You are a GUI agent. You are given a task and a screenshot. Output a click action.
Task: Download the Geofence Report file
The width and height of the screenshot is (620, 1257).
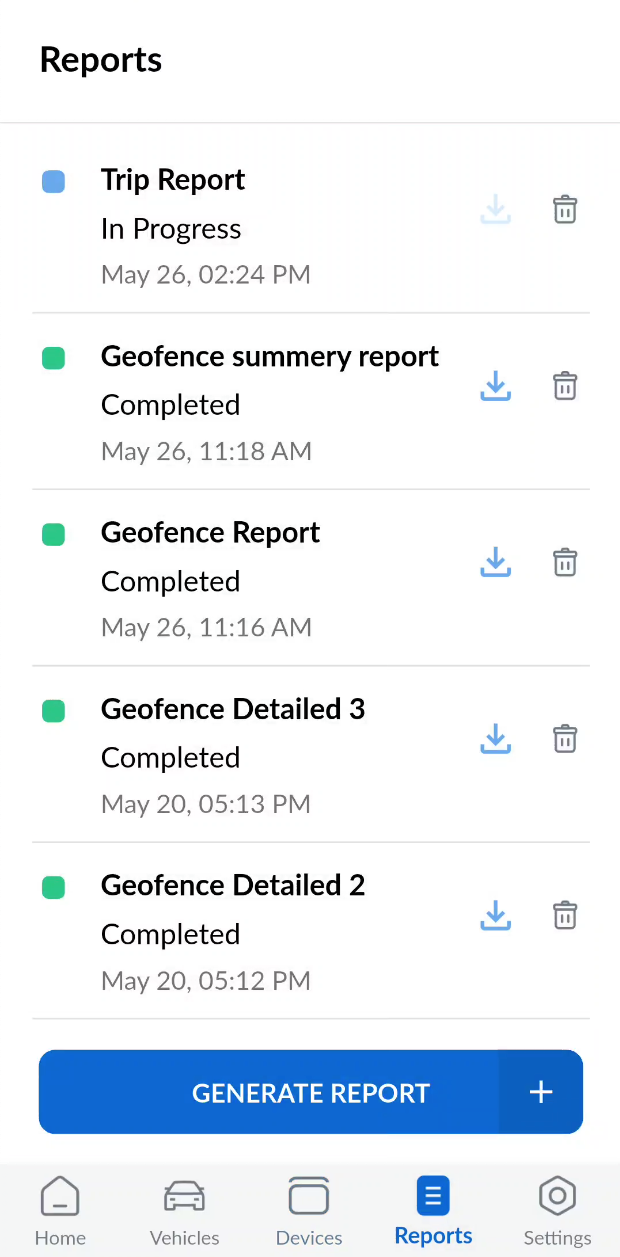coord(495,562)
